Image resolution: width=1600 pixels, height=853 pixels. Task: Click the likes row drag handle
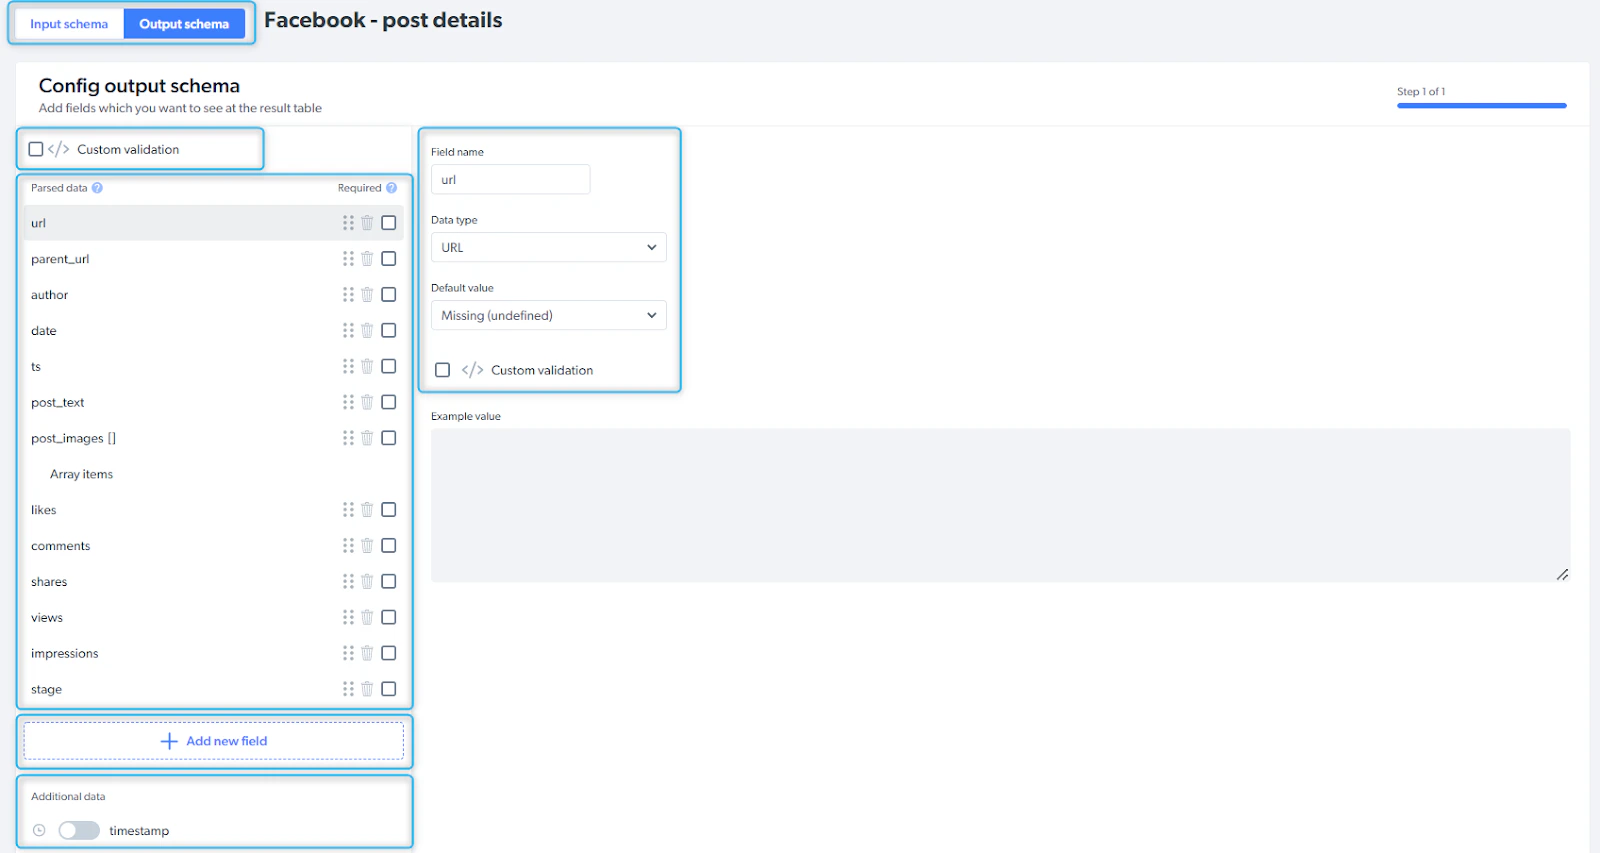(x=348, y=510)
